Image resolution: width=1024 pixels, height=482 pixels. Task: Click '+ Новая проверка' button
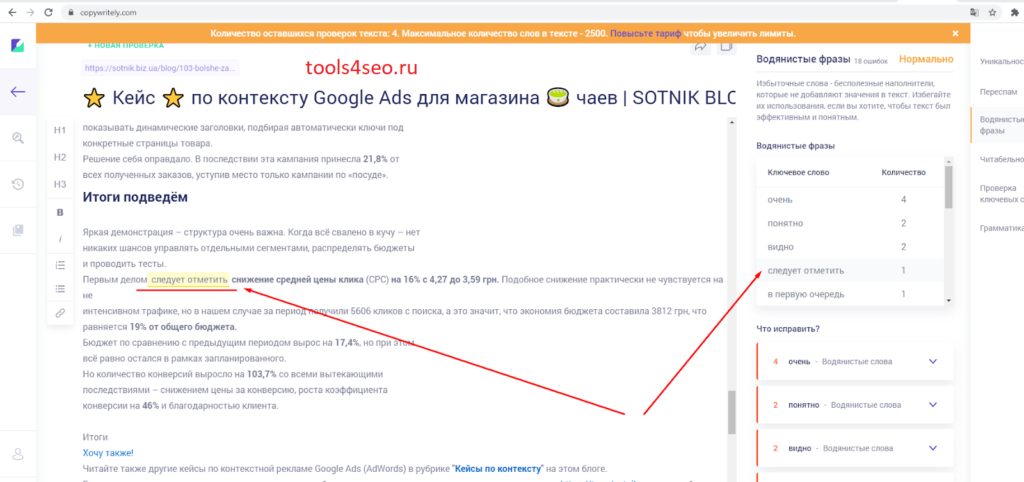click(x=125, y=46)
